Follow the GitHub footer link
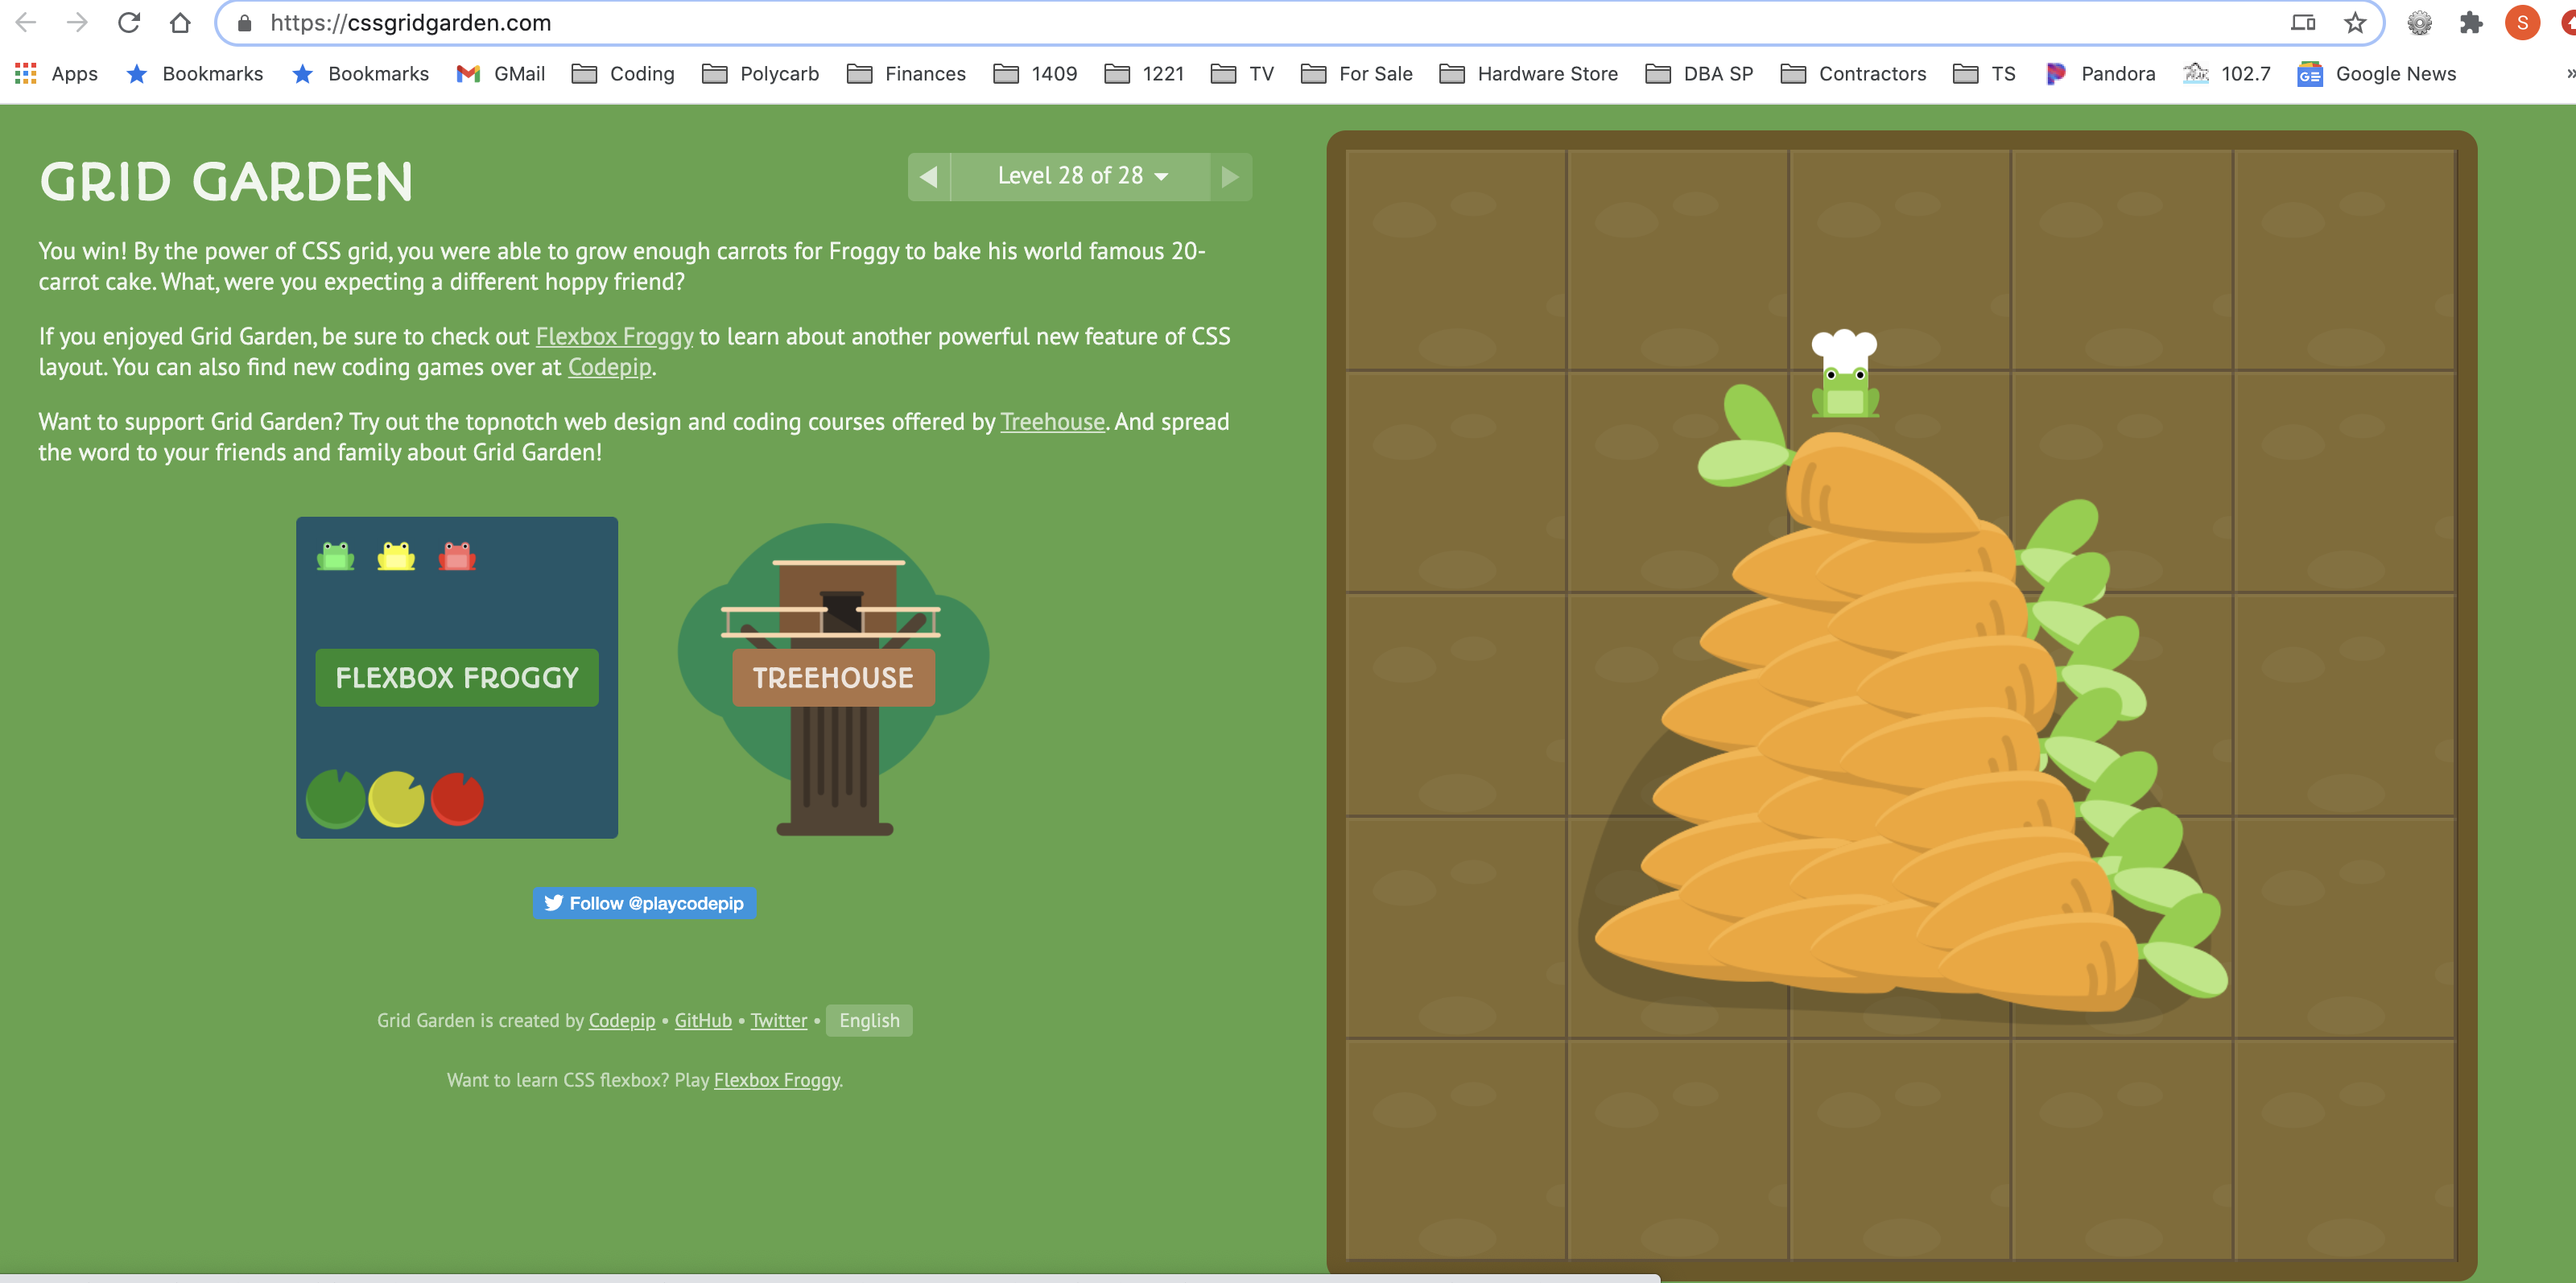Viewport: 2576px width, 1283px height. pos(702,1020)
